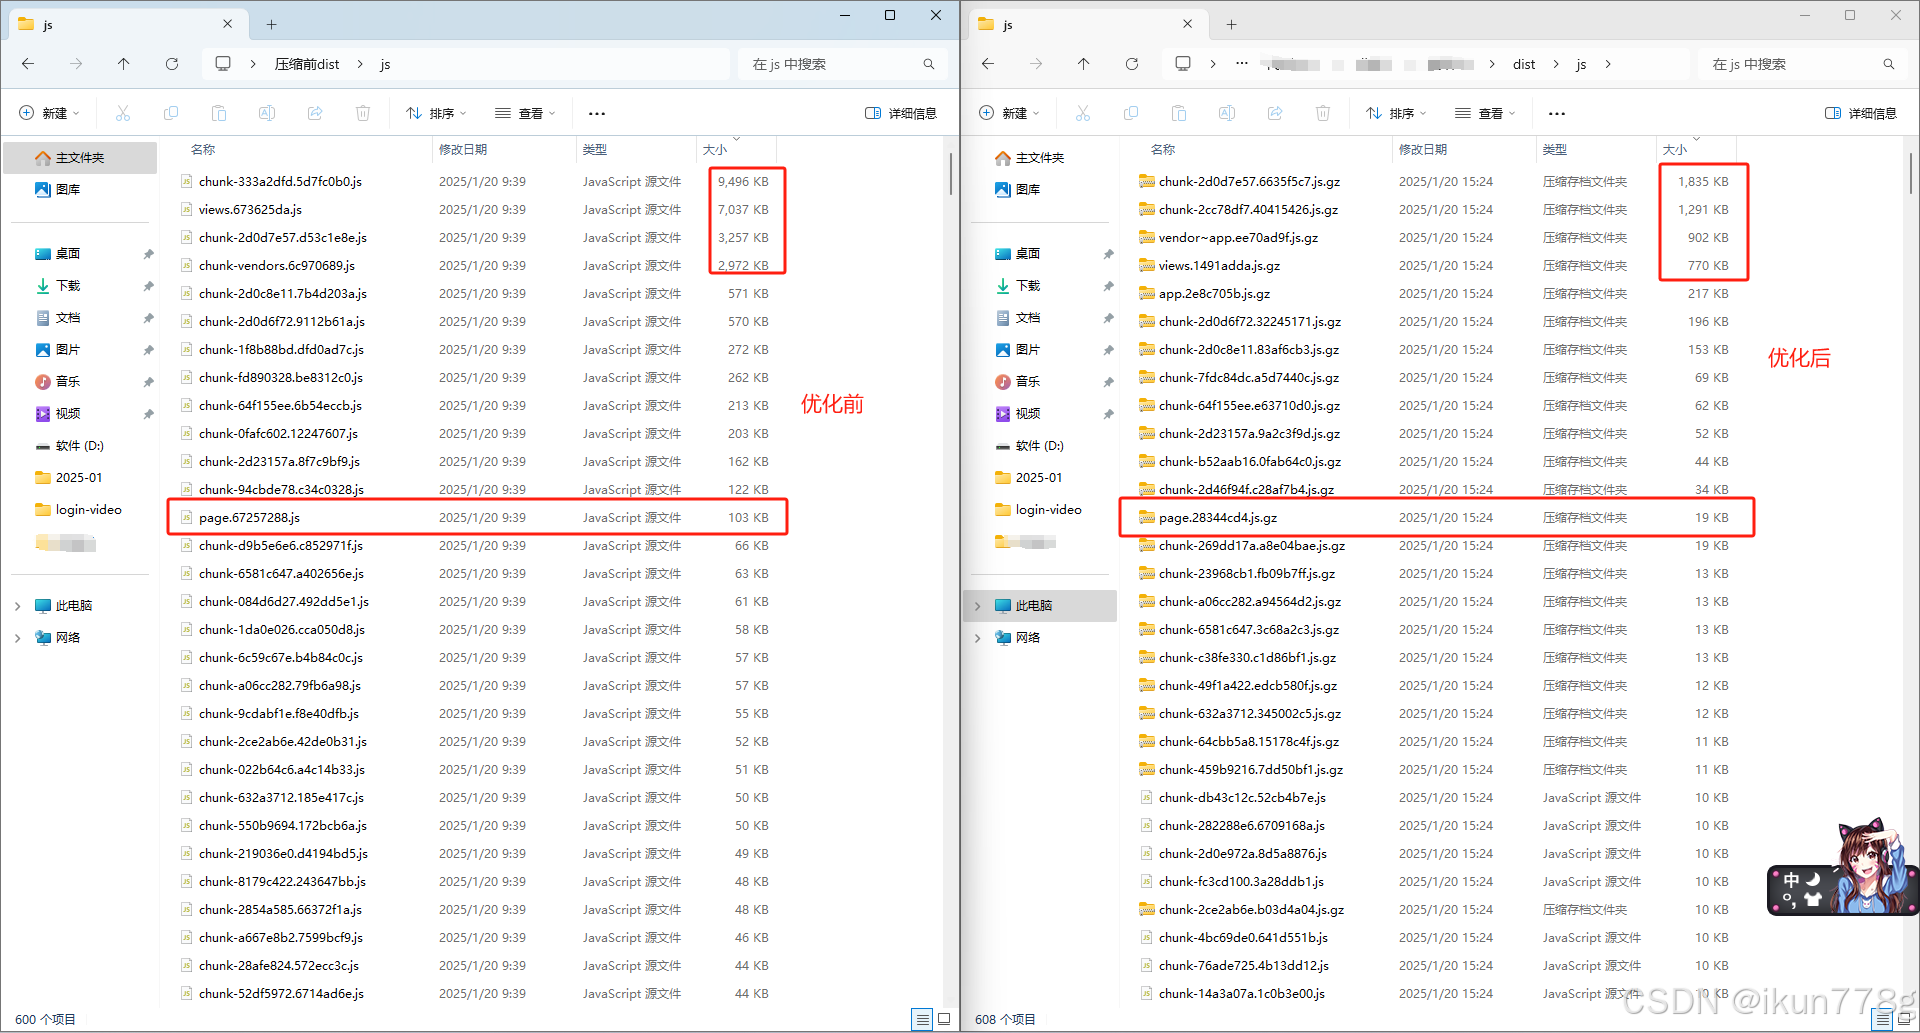Screen dimensions: 1920x1033
Task: Click the Copy icon in the right window toolbar
Action: click(1131, 112)
